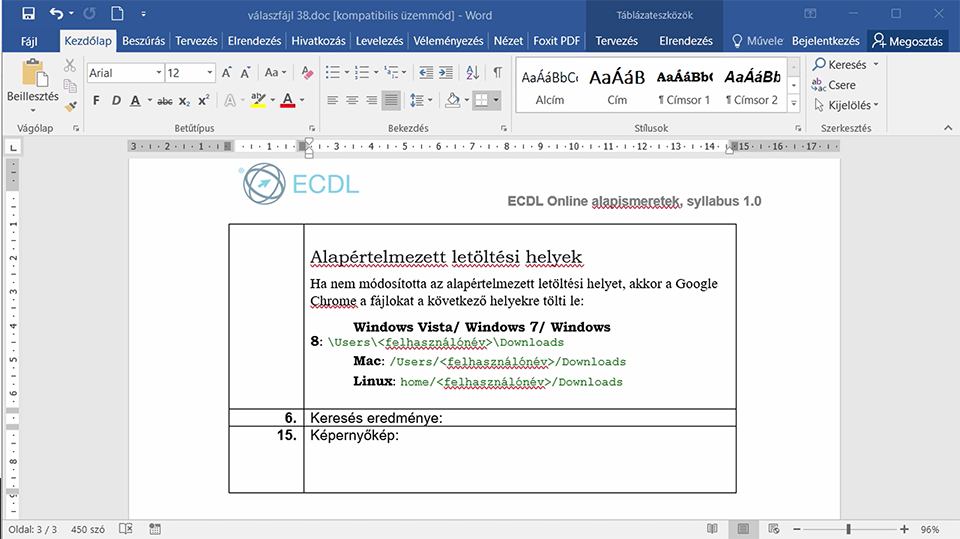Click the zoom in plus button

(x=904, y=529)
